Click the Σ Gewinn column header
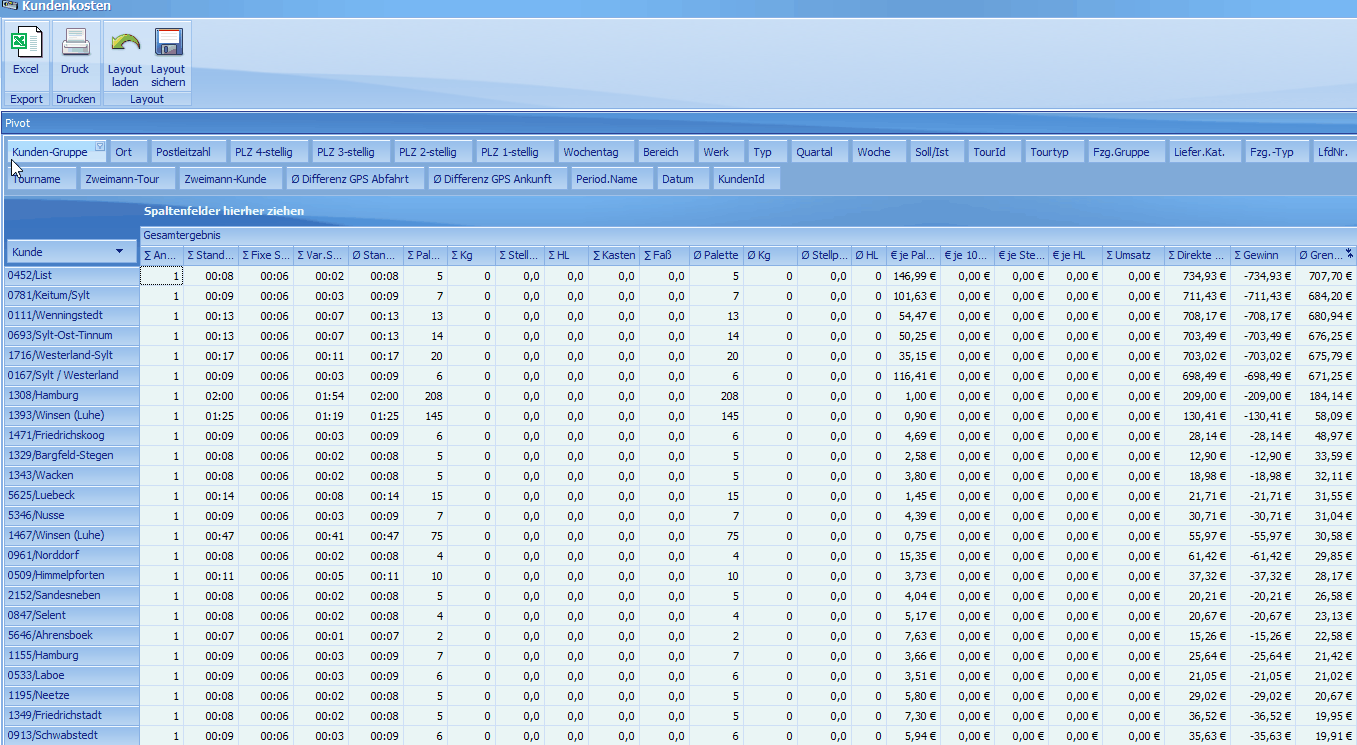 (x=1262, y=255)
